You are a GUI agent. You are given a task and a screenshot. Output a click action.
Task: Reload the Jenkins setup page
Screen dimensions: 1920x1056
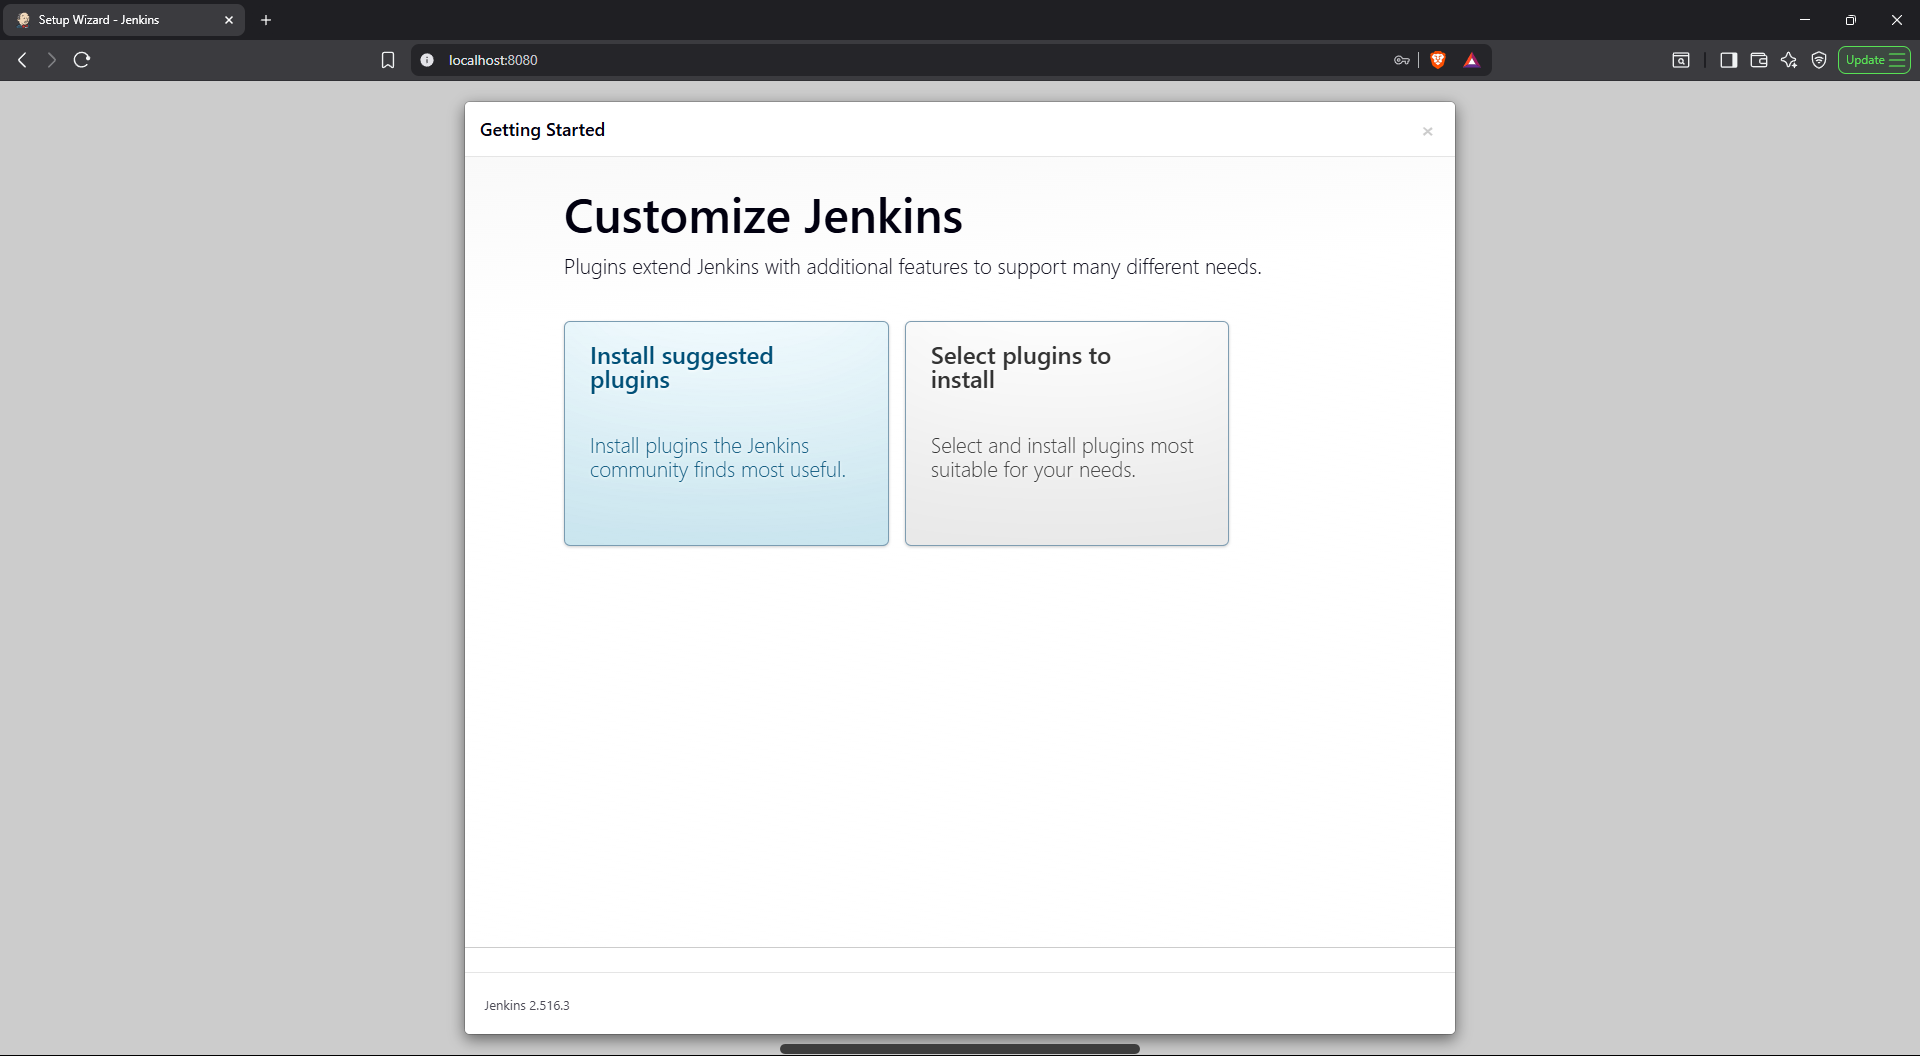pos(82,60)
